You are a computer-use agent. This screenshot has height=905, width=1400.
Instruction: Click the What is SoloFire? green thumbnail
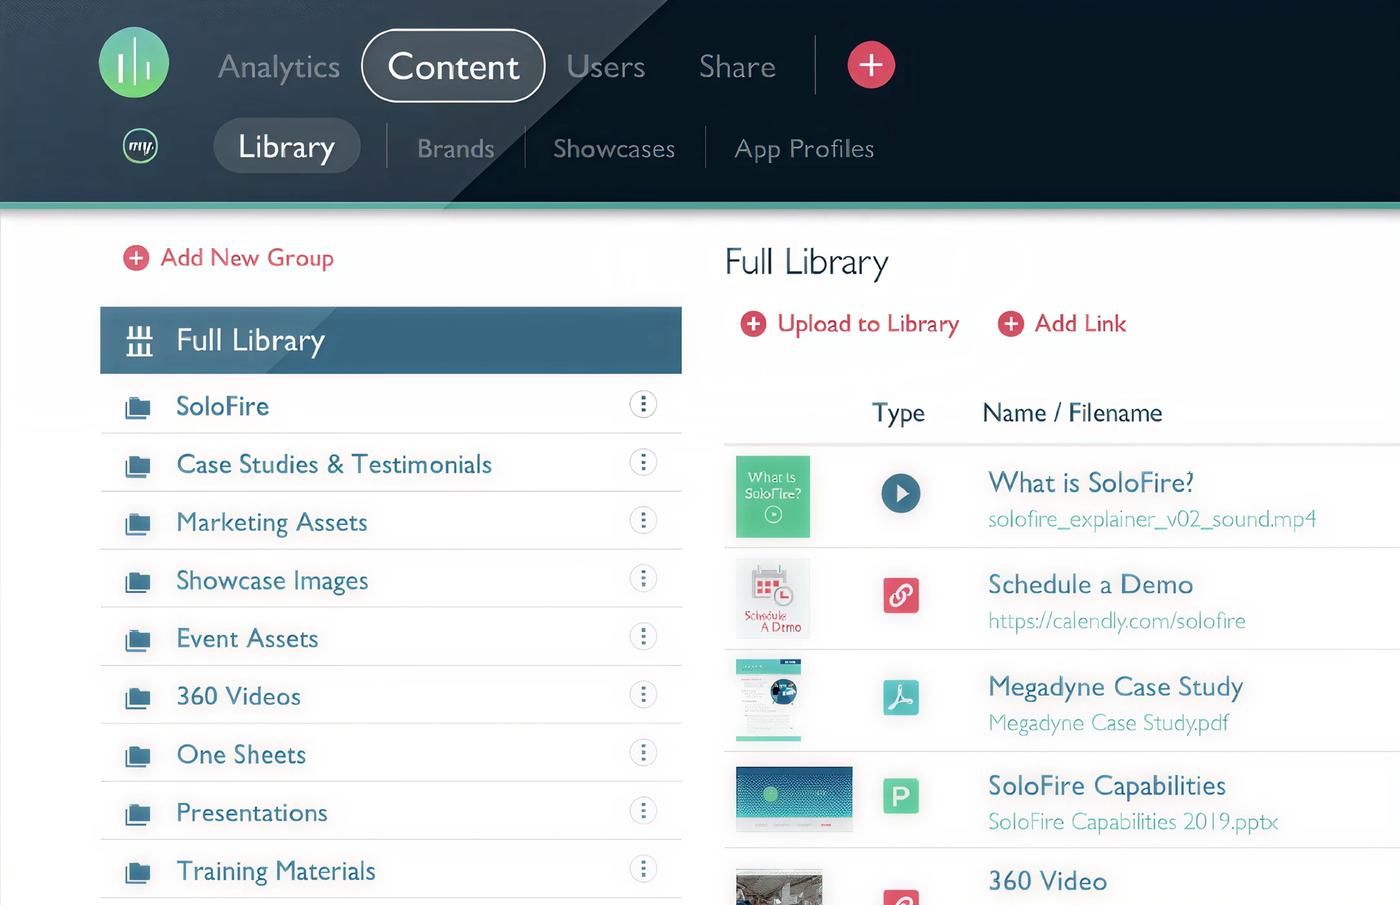[x=773, y=497]
